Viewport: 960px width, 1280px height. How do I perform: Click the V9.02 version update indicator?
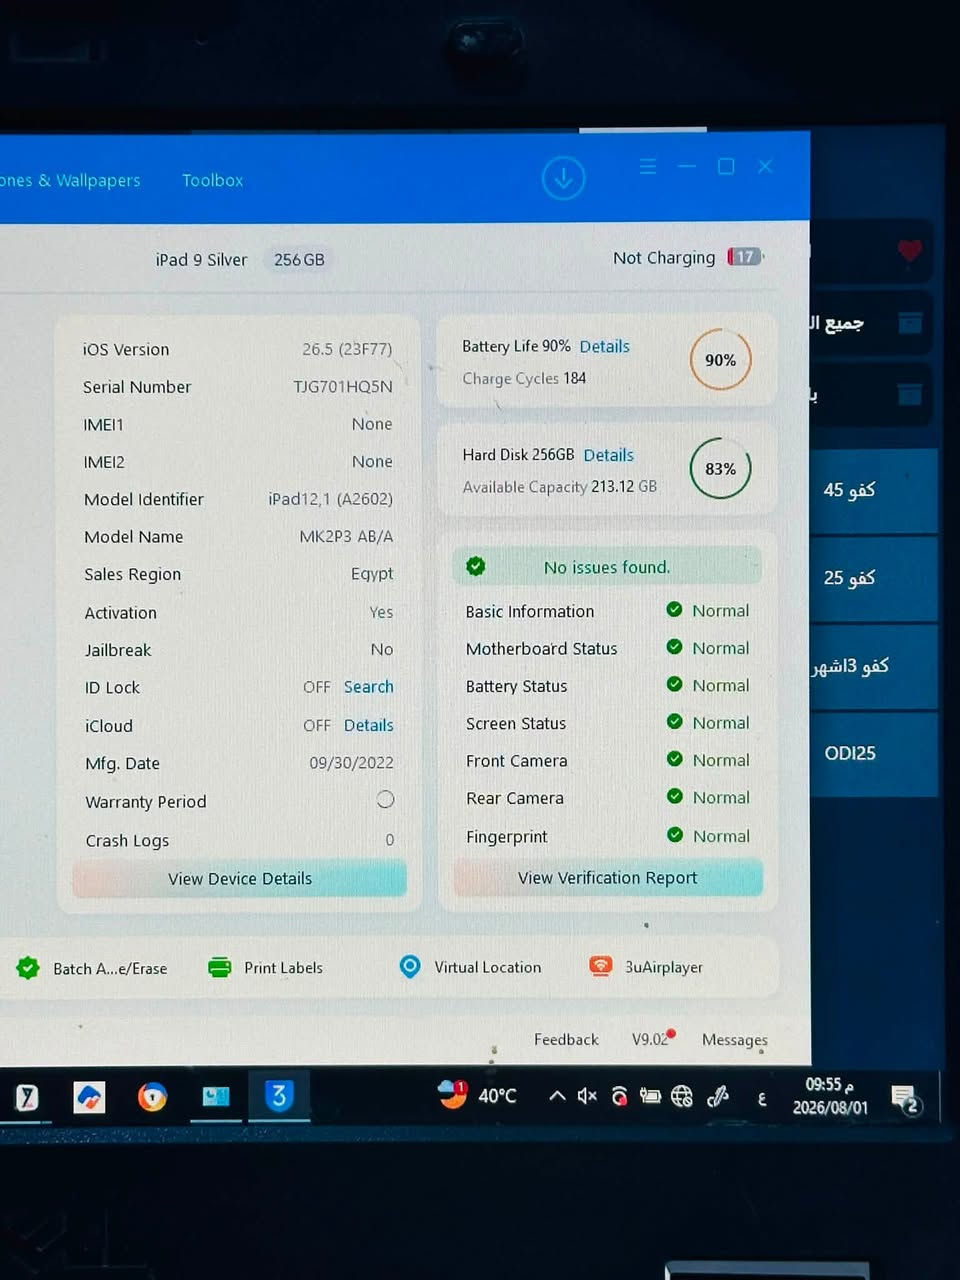[652, 1038]
